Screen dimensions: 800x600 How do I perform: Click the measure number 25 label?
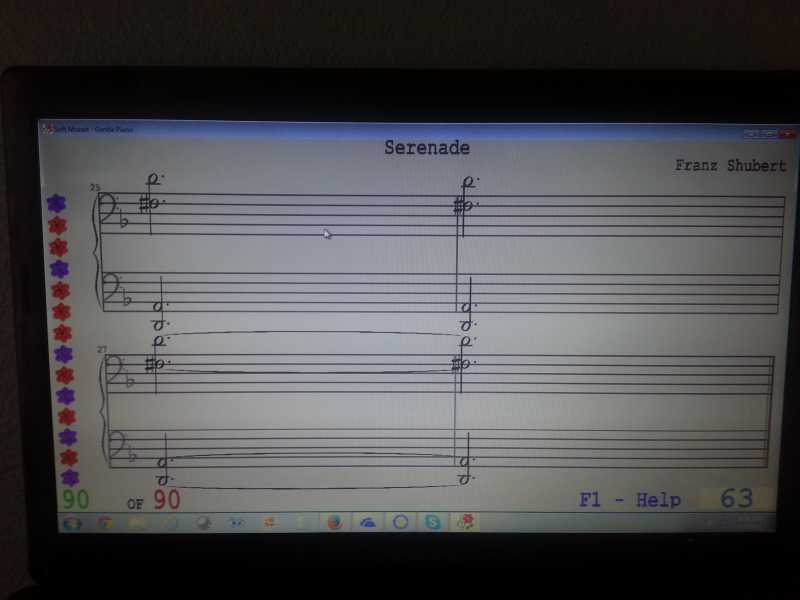point(95,188)
